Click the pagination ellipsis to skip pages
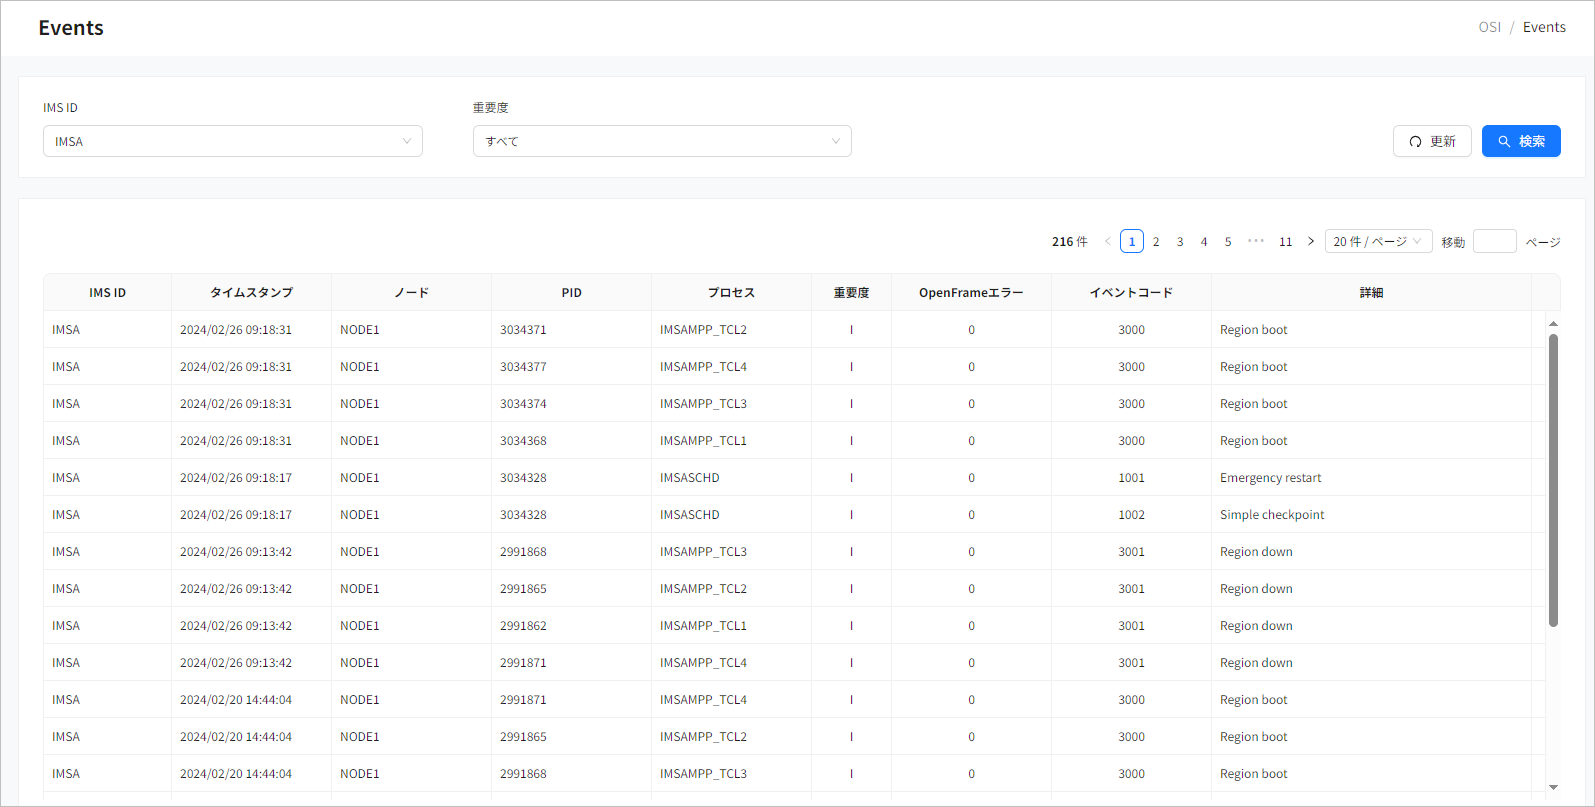Viewport: 1595px width, 807px height. [x=1256, y=241]
